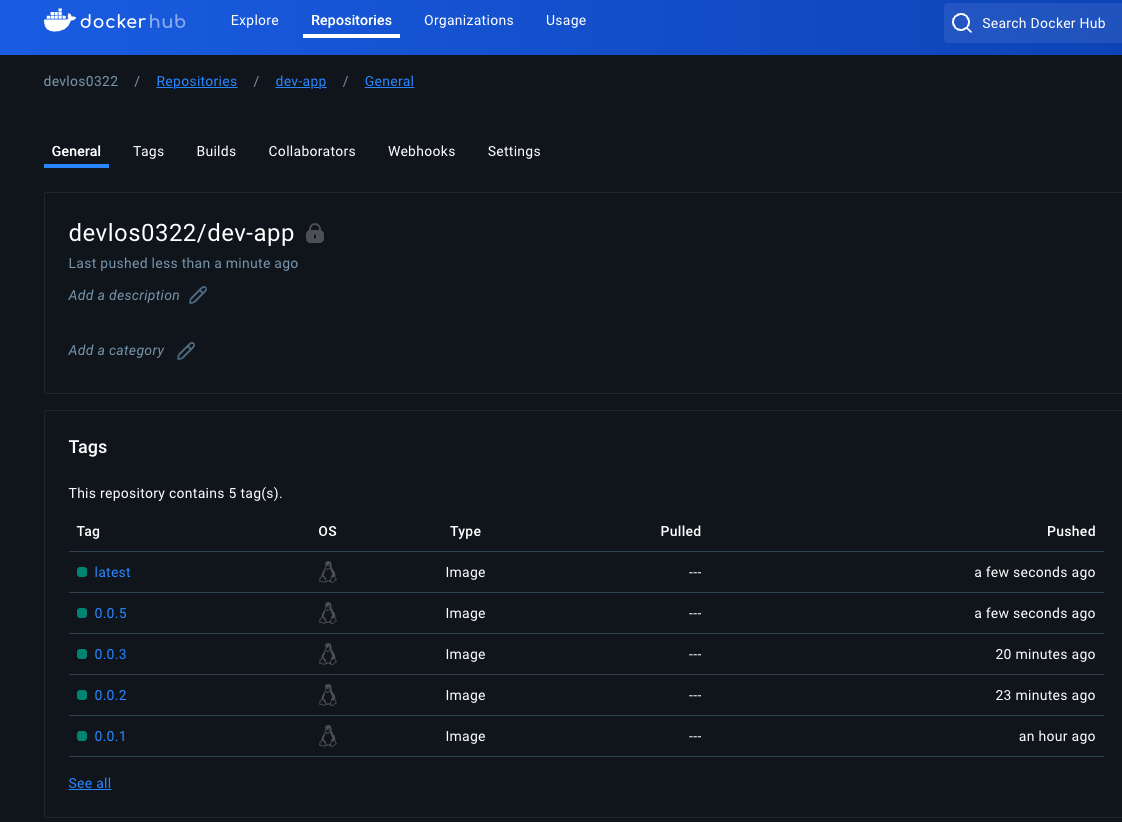Click the Linux penguin icon in 0.0.1 row
Image resolution: width=1122 pixels, height=822 pixels.
click(328, 736)
